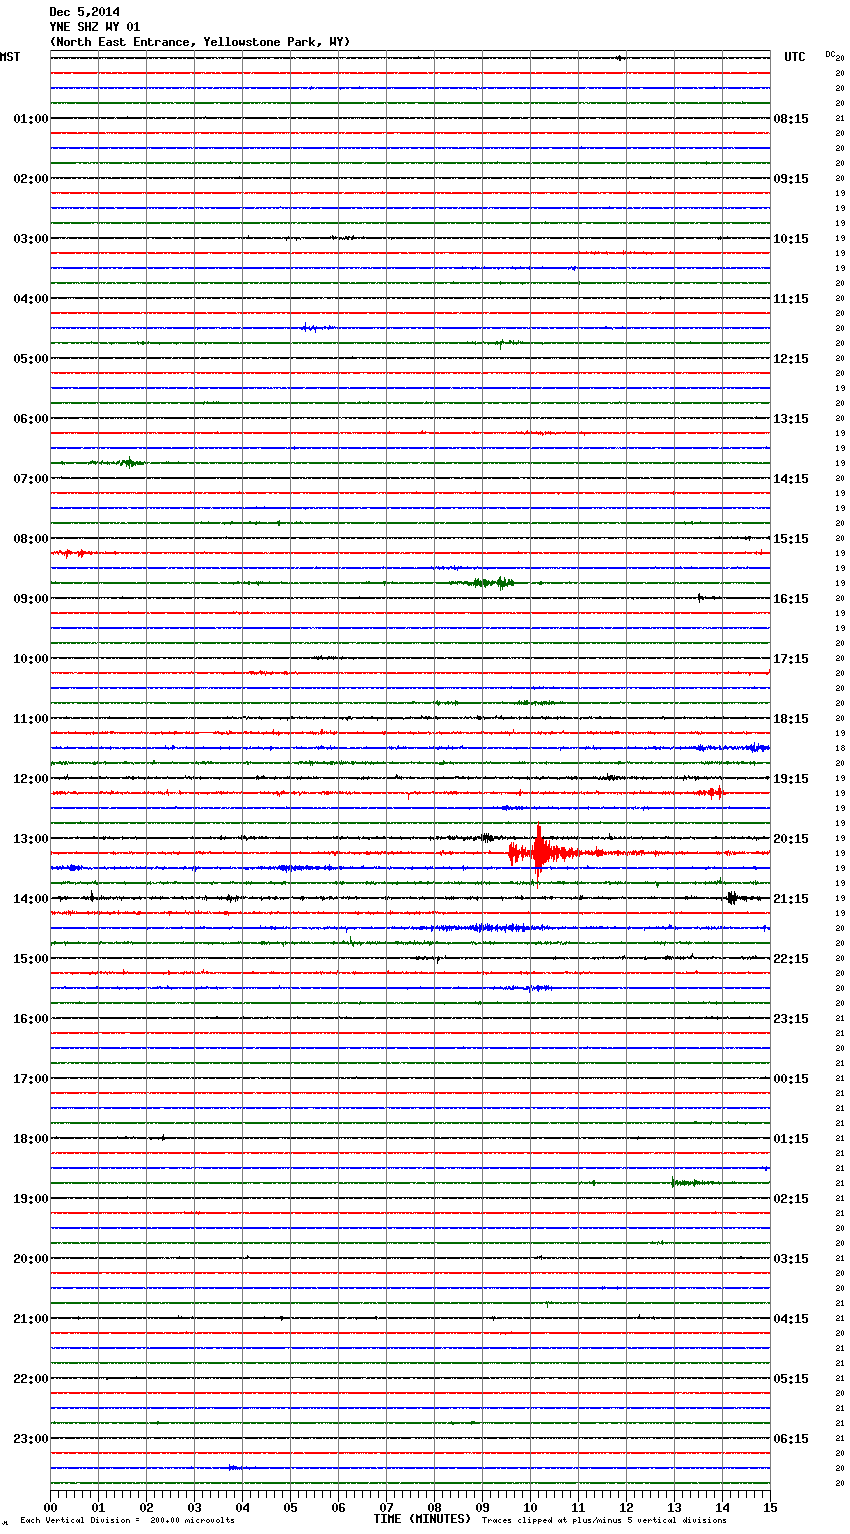Click the 09:15 UTC time label
This screenshot has width=850, height=1534.
point(791,179)
